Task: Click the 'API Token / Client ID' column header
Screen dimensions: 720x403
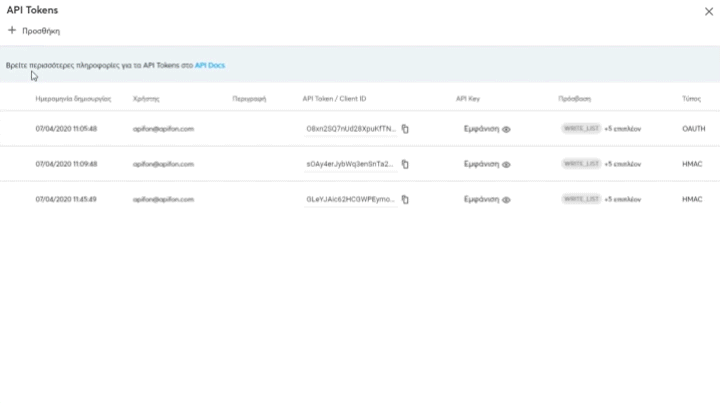Action: (334, 100)
